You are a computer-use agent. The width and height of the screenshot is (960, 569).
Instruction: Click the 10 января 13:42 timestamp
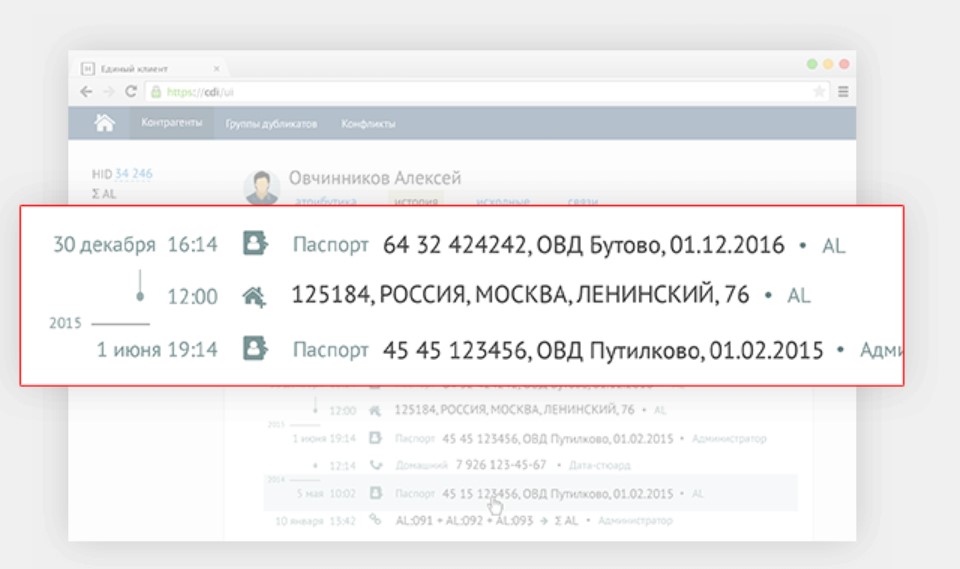pos(315,521)
